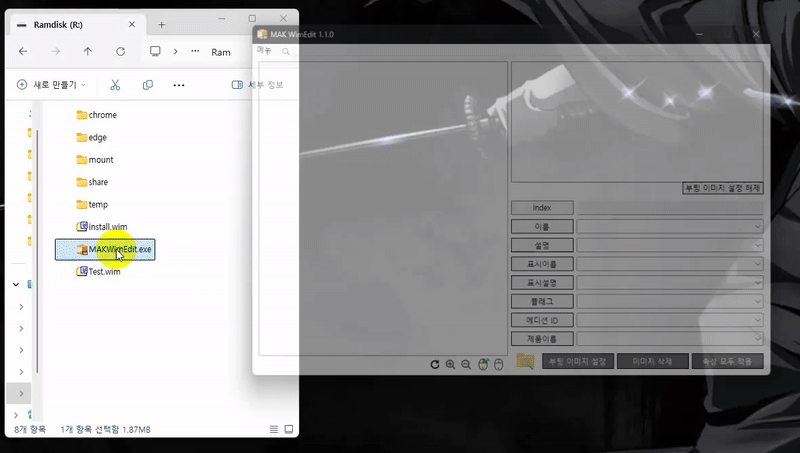Screen dimensions: 800x453
Task: Open the 플래그 combo box dropdown
Action: pos(758,301)
